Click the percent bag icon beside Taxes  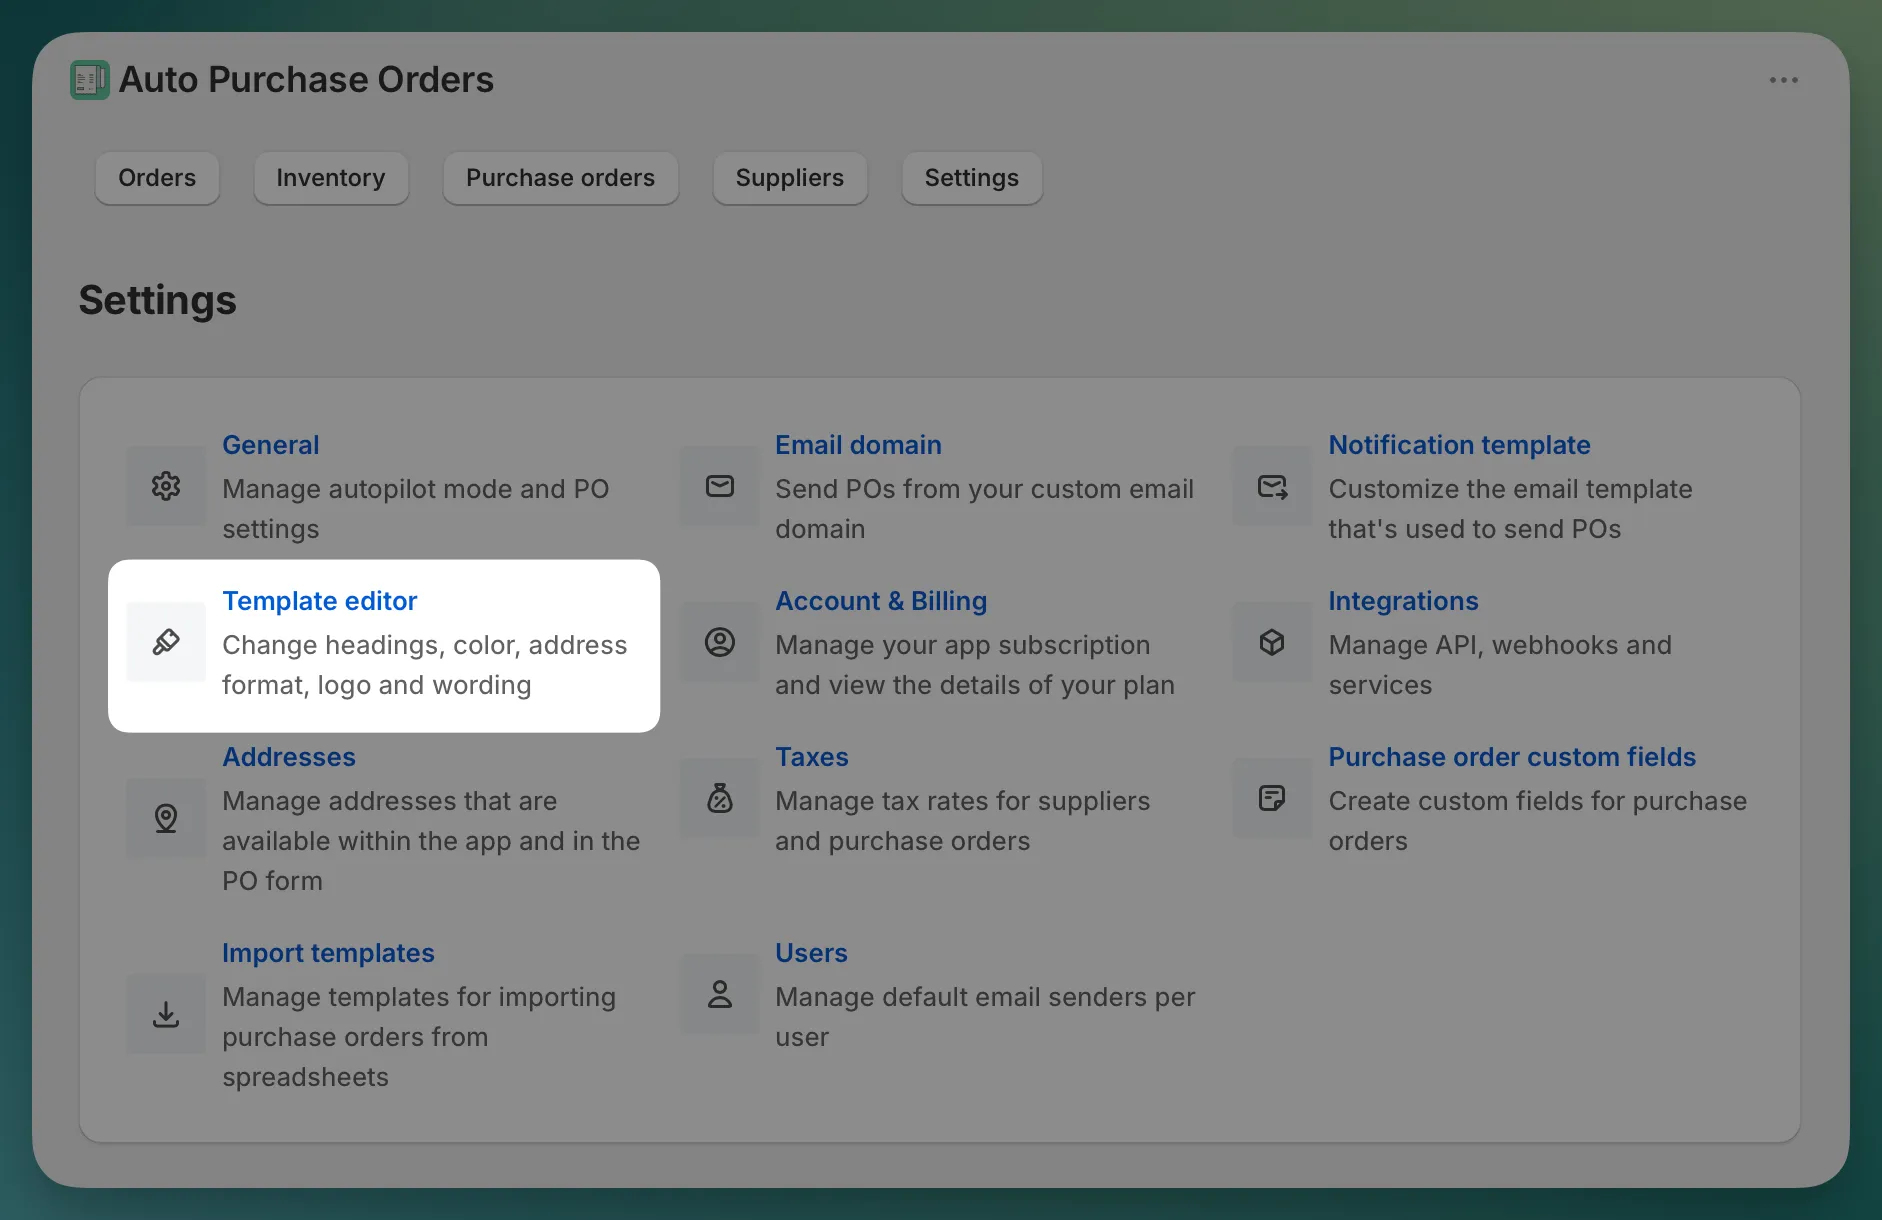pos(720,798)
